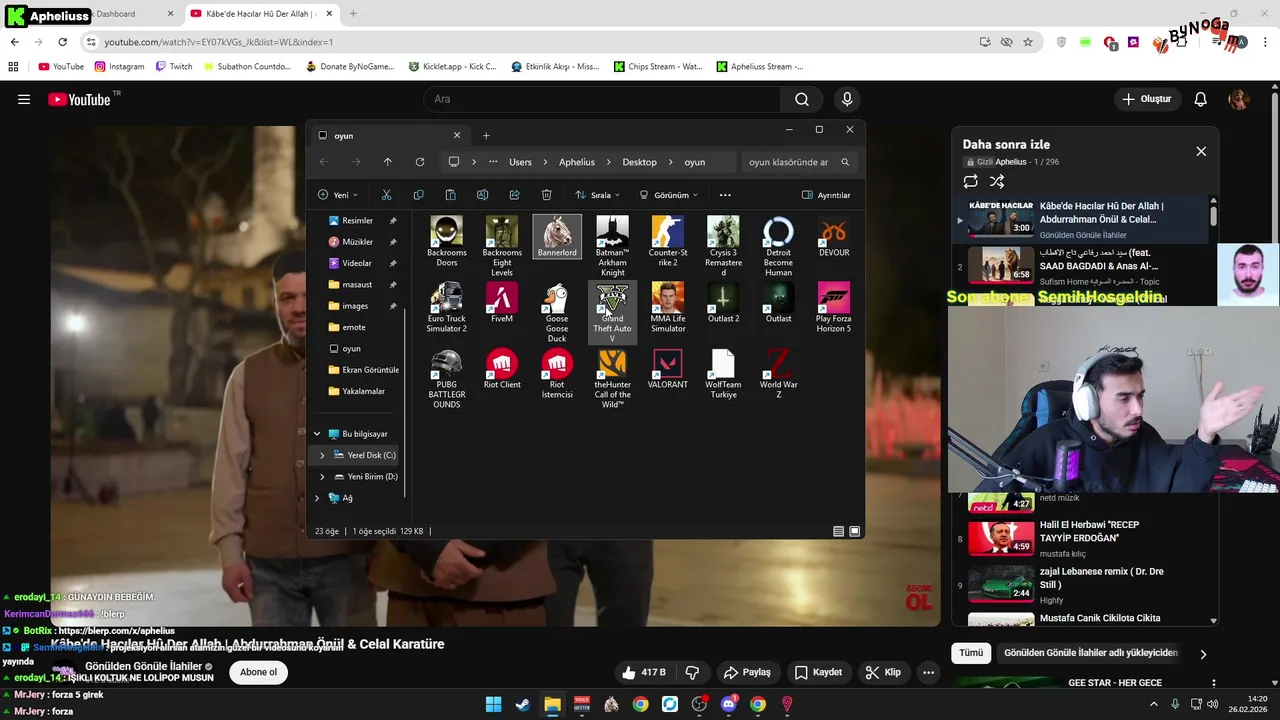Select Backrooms Eight Levels shortcut
The width and height of the screenshot is (1280, 720).
coord(502,246)
